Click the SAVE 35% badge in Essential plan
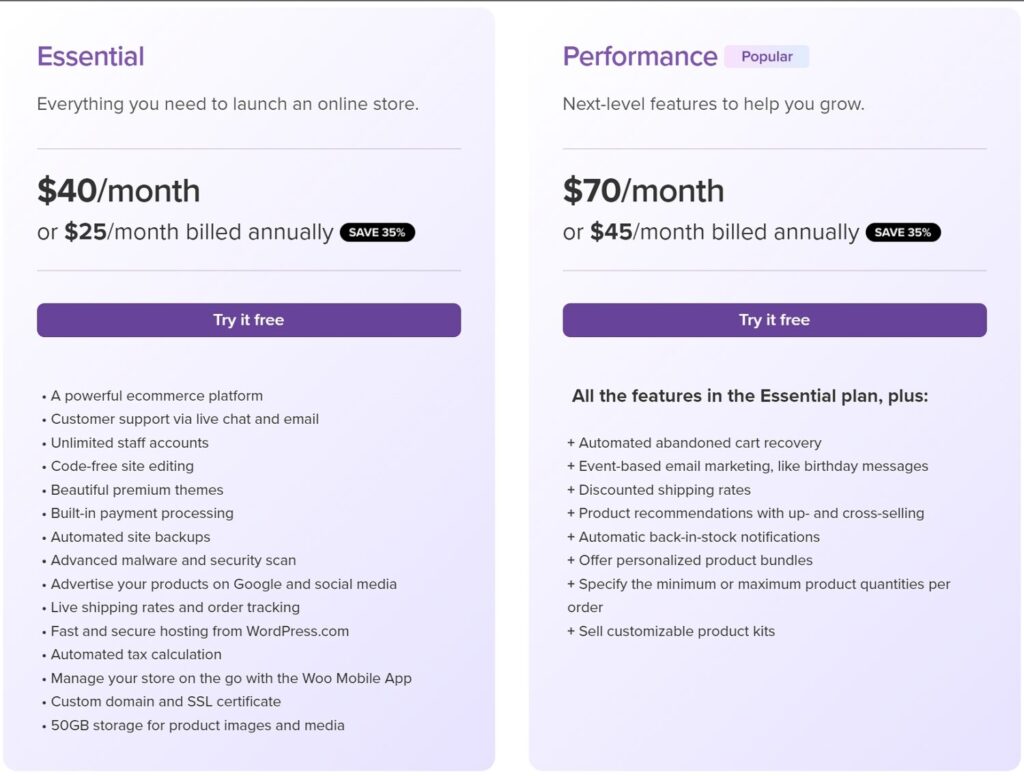Image resolution: width=1024 pixels, height=776 pixels. [377, 233]
